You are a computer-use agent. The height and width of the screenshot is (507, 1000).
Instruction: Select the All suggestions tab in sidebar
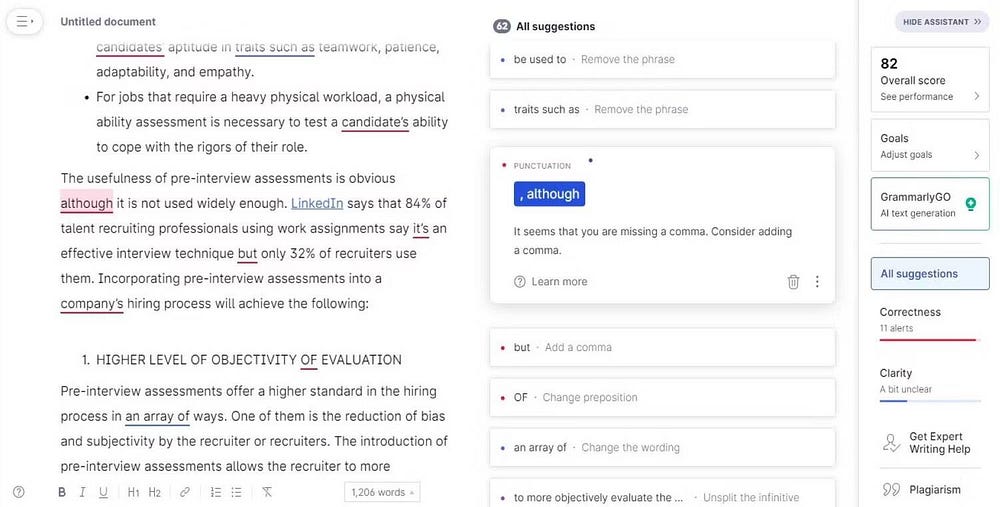pyautogui.click(x=930, y=273)
